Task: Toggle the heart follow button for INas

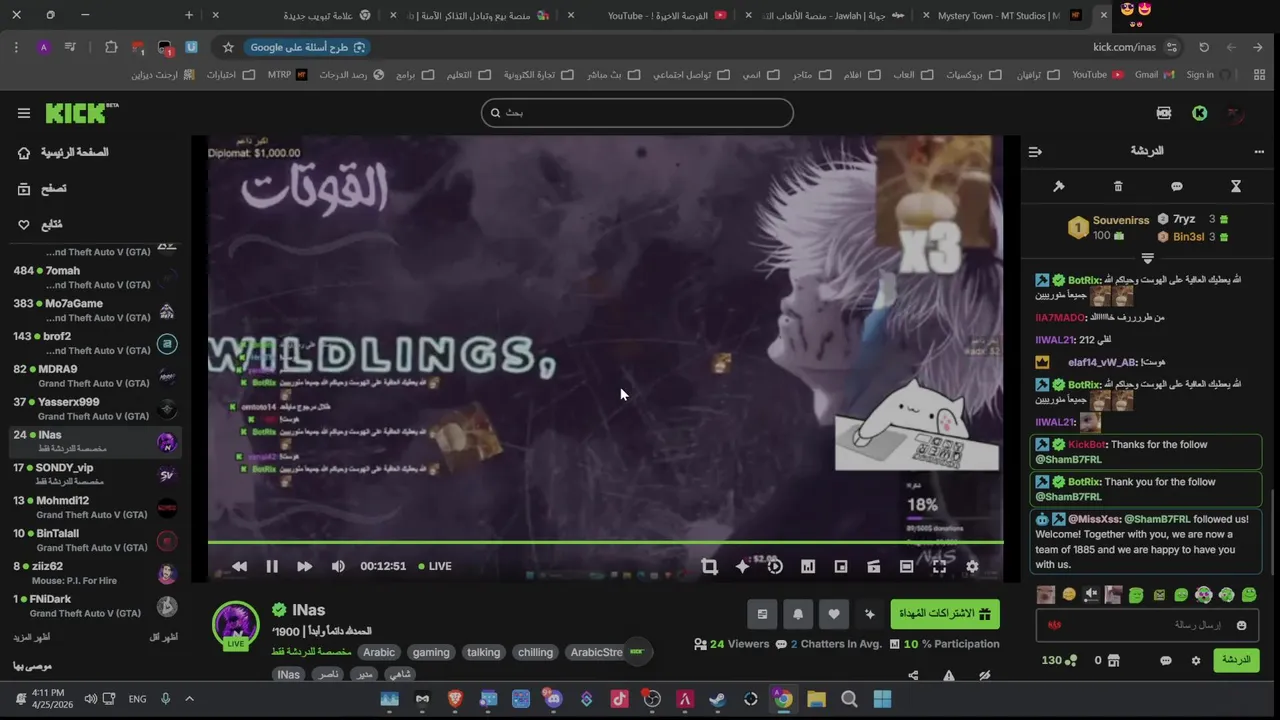Action: pos(834,614)
